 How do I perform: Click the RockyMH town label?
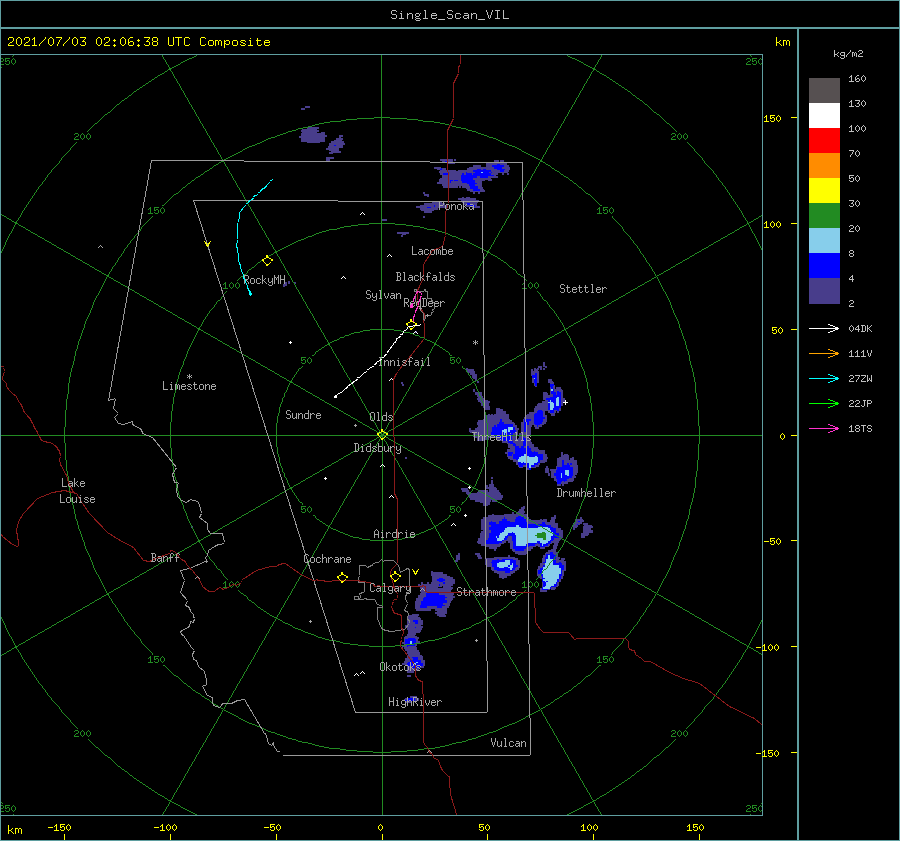tap(264, 280)
